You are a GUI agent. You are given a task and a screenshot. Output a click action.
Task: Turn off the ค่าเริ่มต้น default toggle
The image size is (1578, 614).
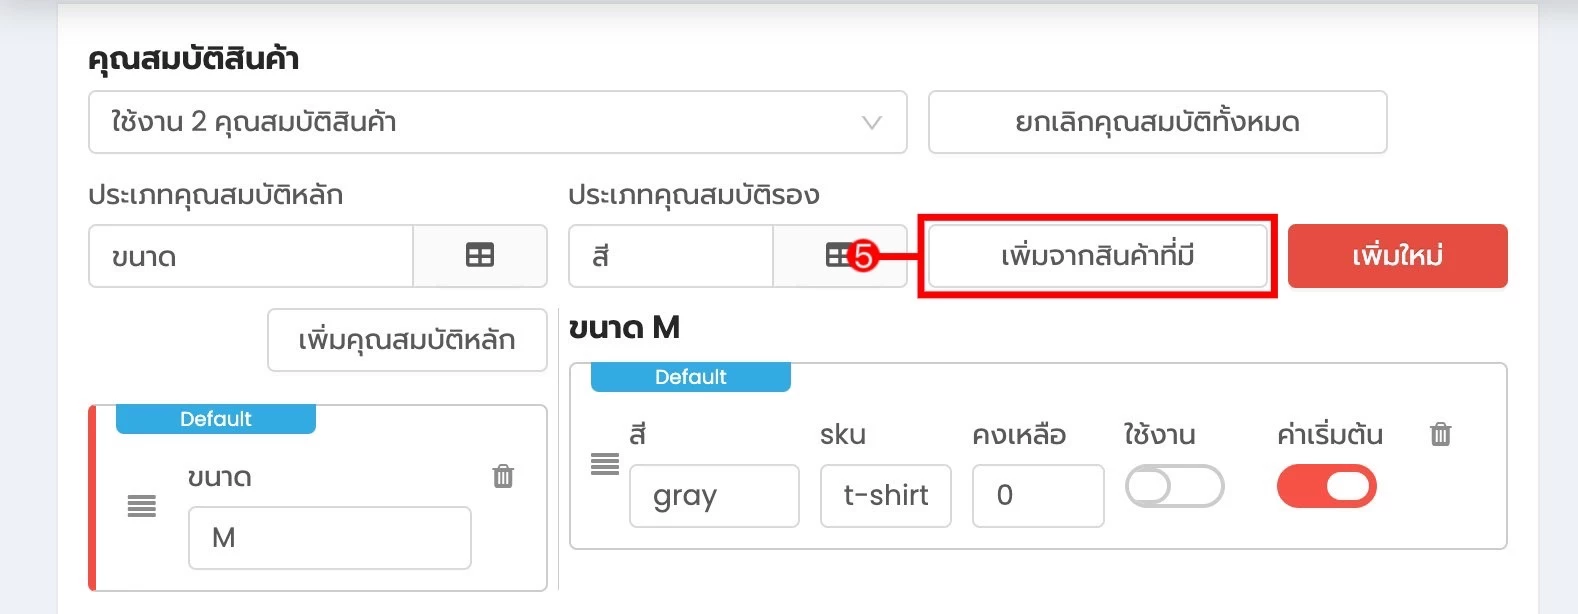coord(1326,487)
